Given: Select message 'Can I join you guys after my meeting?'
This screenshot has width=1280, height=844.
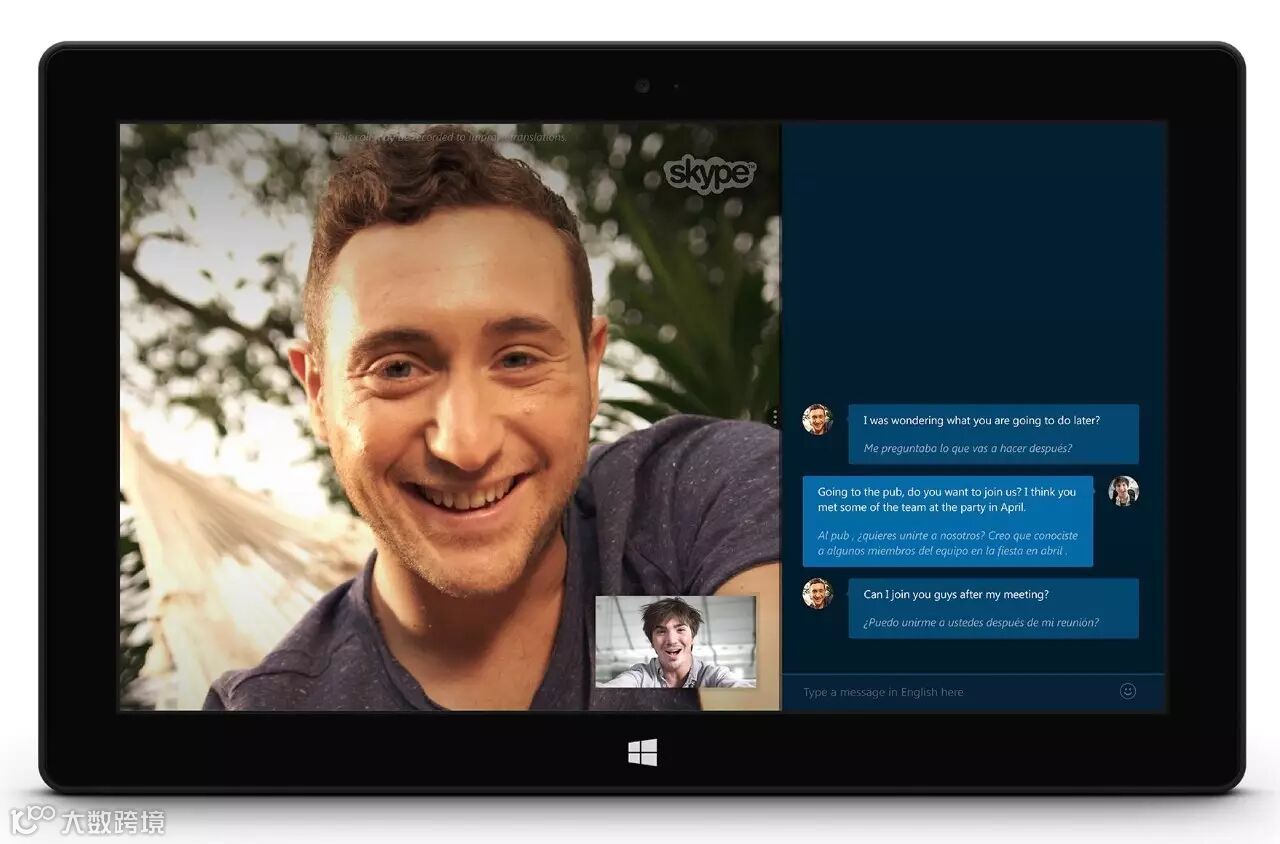Looking at the screenshot, I should [956, 594].
